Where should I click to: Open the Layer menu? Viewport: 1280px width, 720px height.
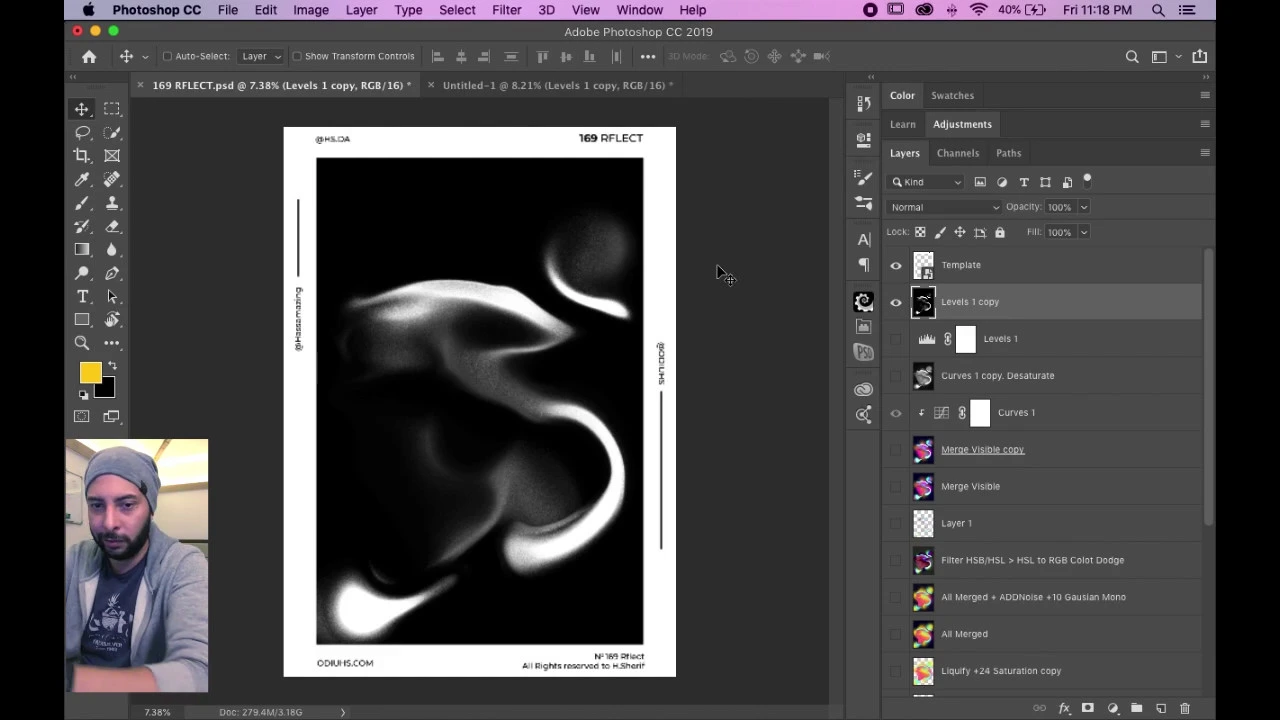coord(361,10)
